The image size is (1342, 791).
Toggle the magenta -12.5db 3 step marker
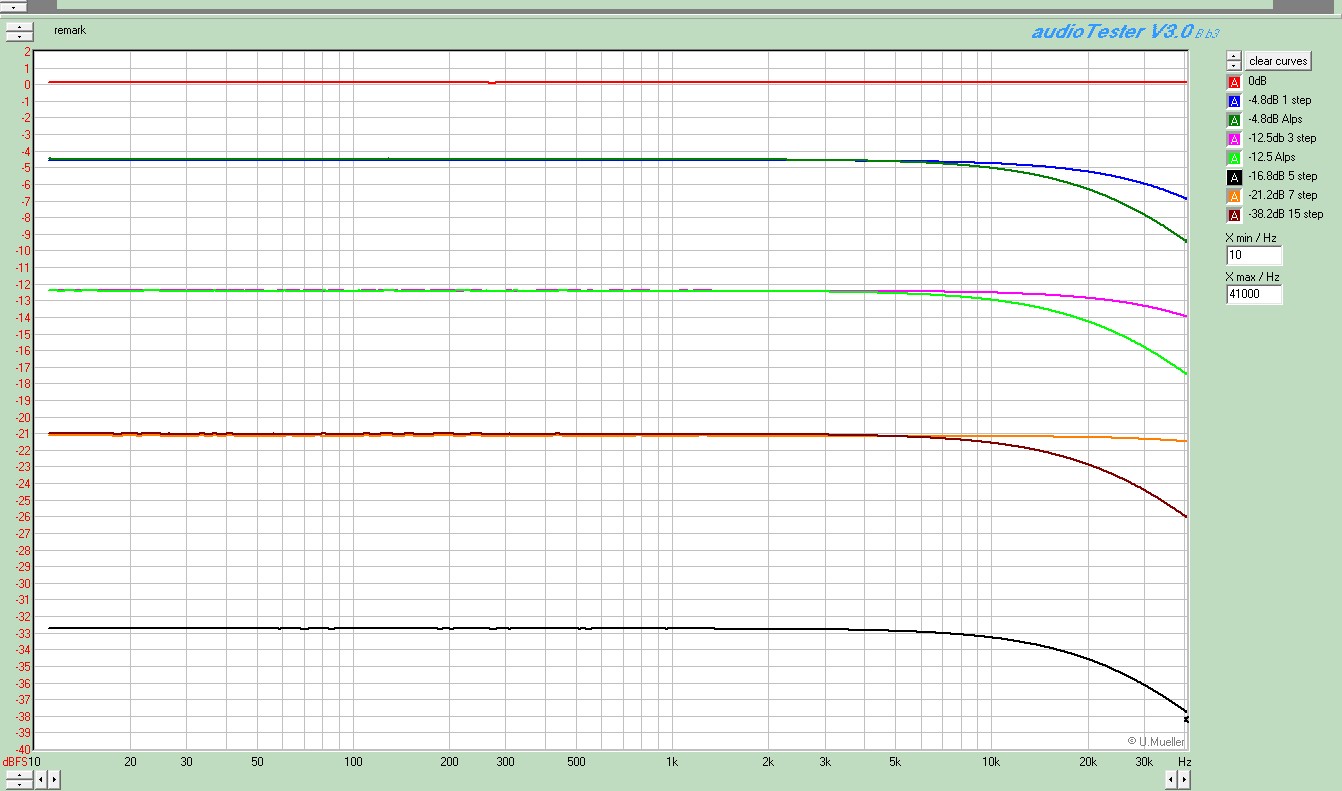pyautogui.click(x=1234, y=139)
